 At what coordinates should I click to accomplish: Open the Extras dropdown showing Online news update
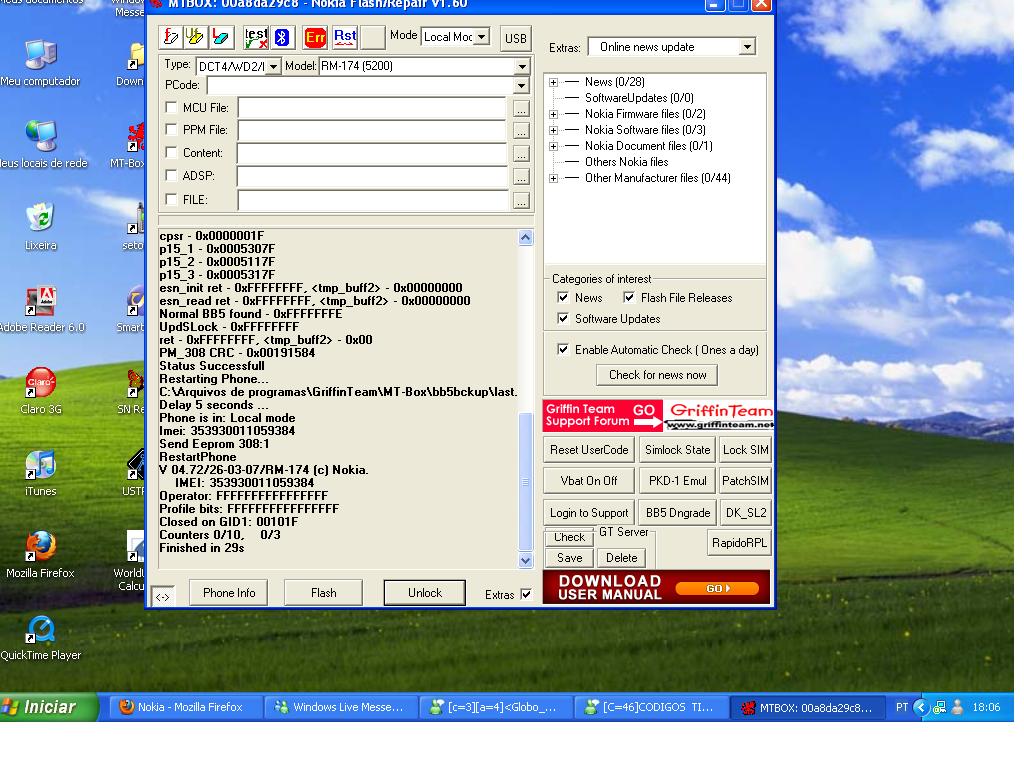pos(747,47)
